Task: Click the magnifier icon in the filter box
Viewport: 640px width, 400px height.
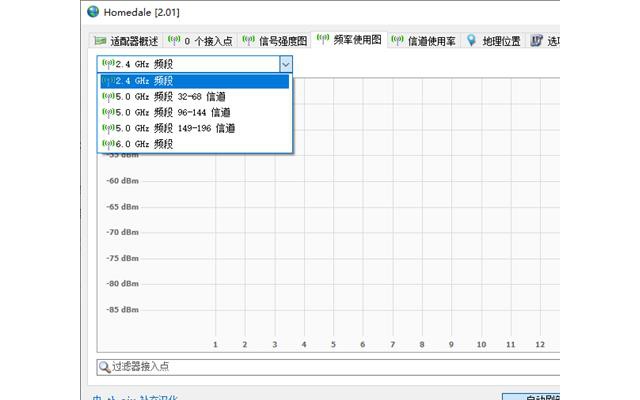Action: pyautogui.click(x=104, y=367)
